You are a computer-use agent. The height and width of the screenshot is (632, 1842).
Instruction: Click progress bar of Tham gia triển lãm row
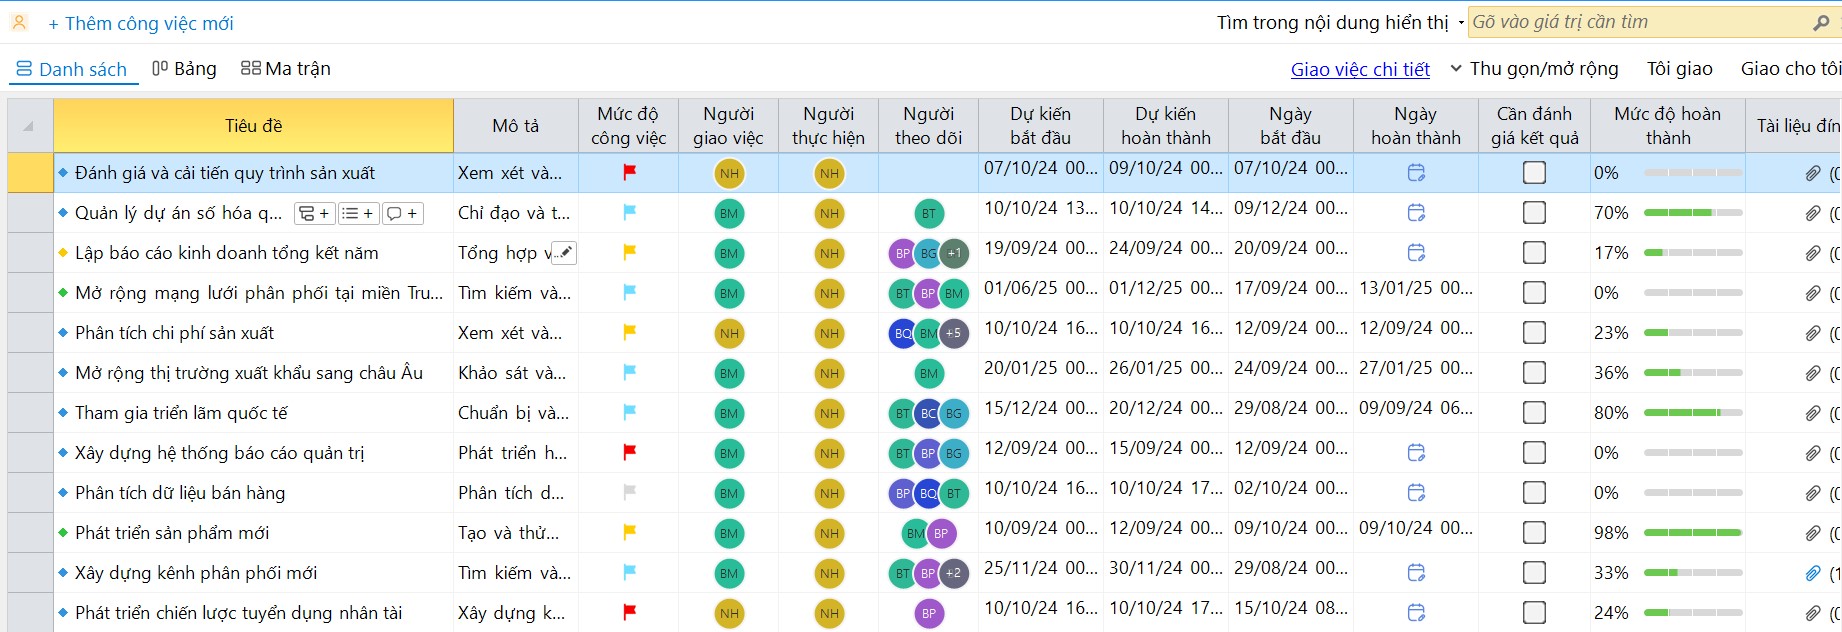coord(1692,413)
